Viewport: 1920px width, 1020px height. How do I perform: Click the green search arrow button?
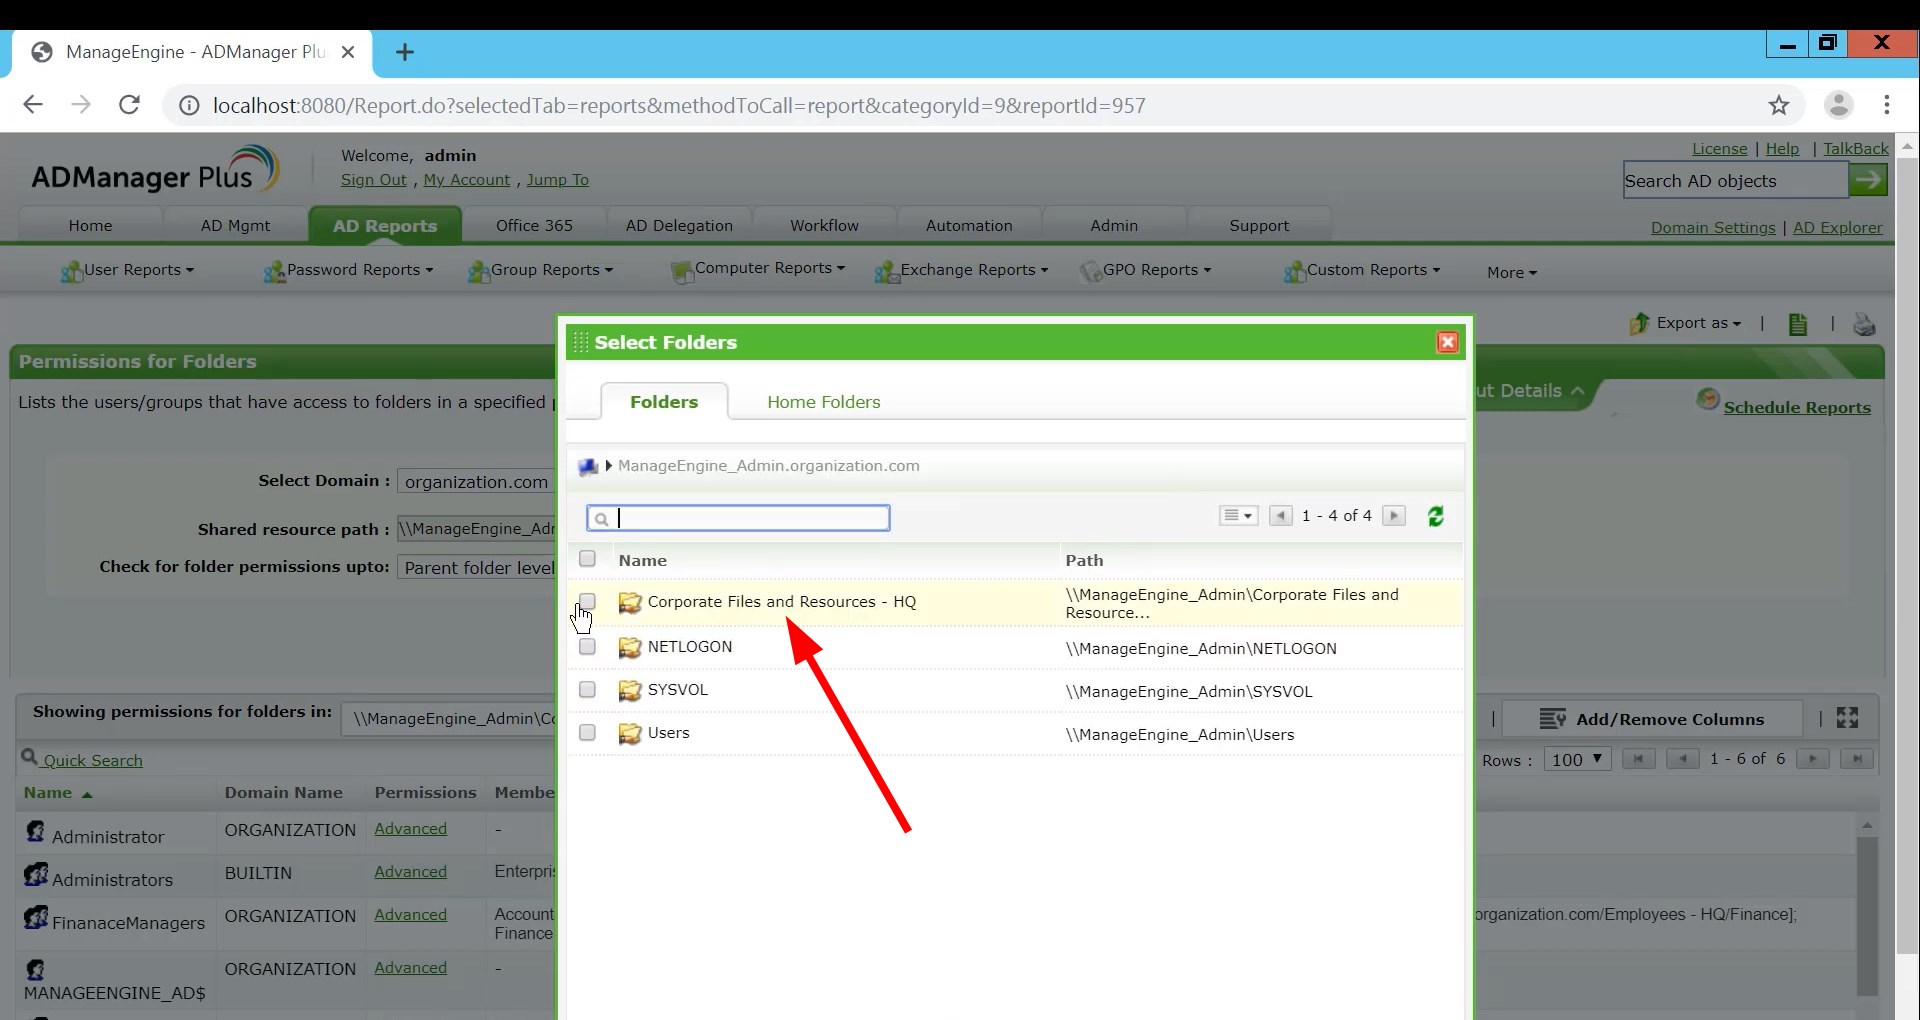tap(1868, 181)
